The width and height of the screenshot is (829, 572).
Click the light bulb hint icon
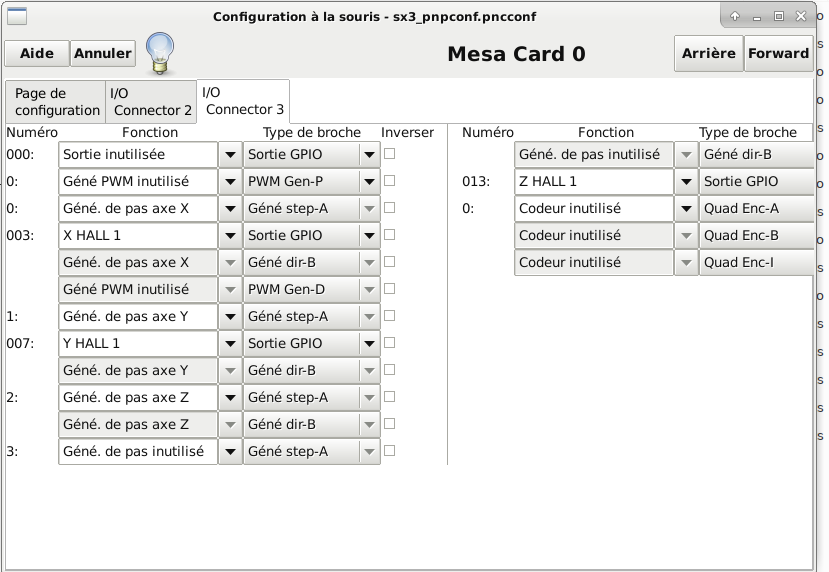pos(160,52)
